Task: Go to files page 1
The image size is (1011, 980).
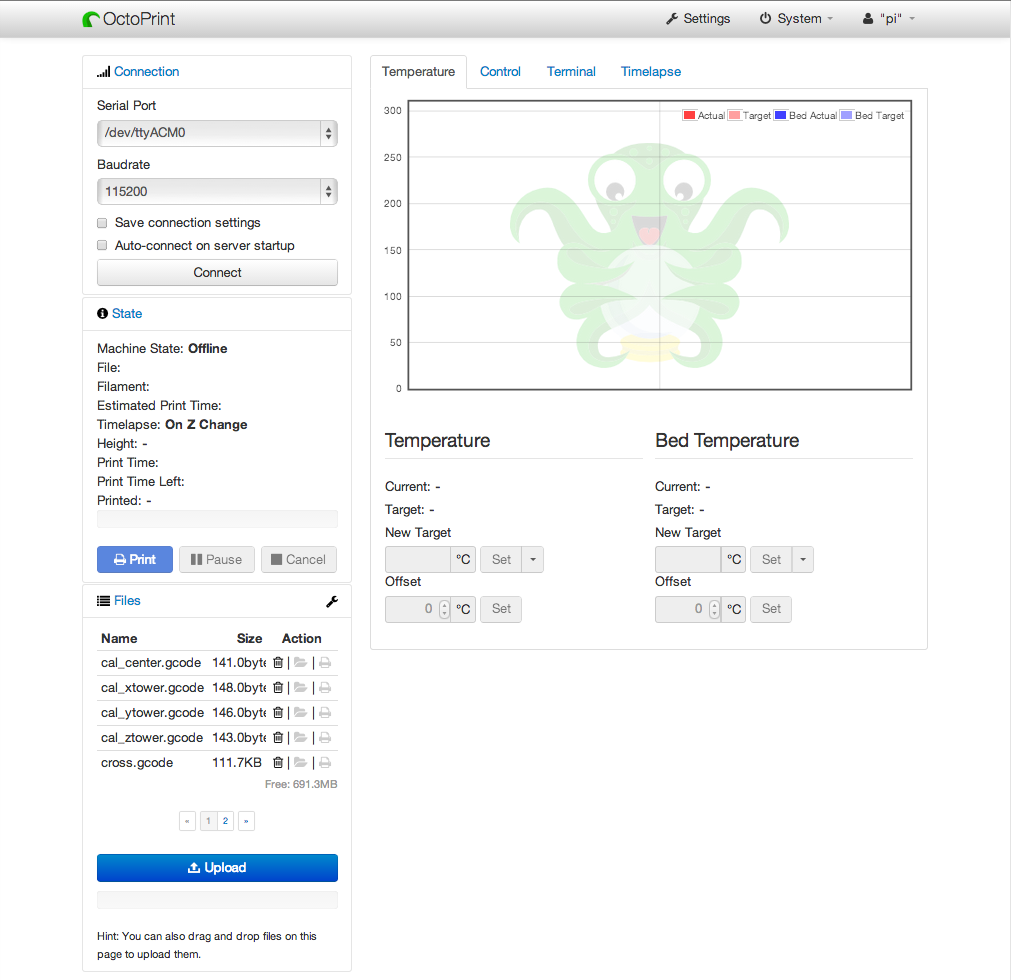Action: click(208, 821)
